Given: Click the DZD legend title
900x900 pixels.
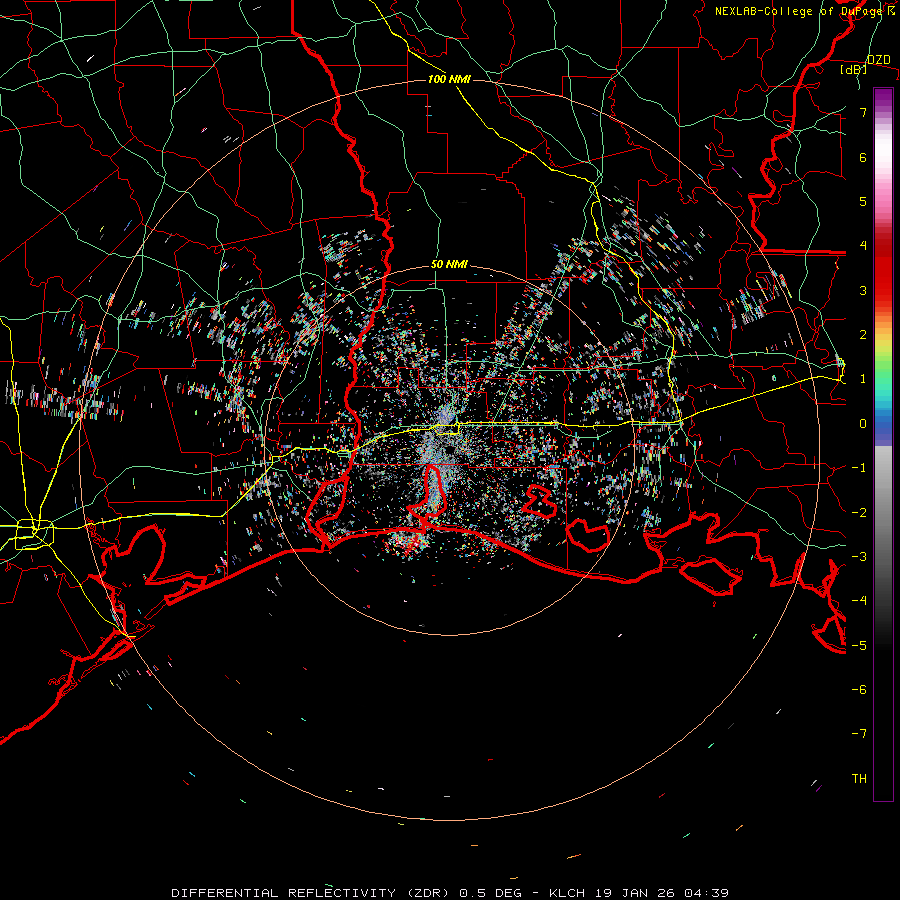Looking at the screenshot, I should 878,60.
